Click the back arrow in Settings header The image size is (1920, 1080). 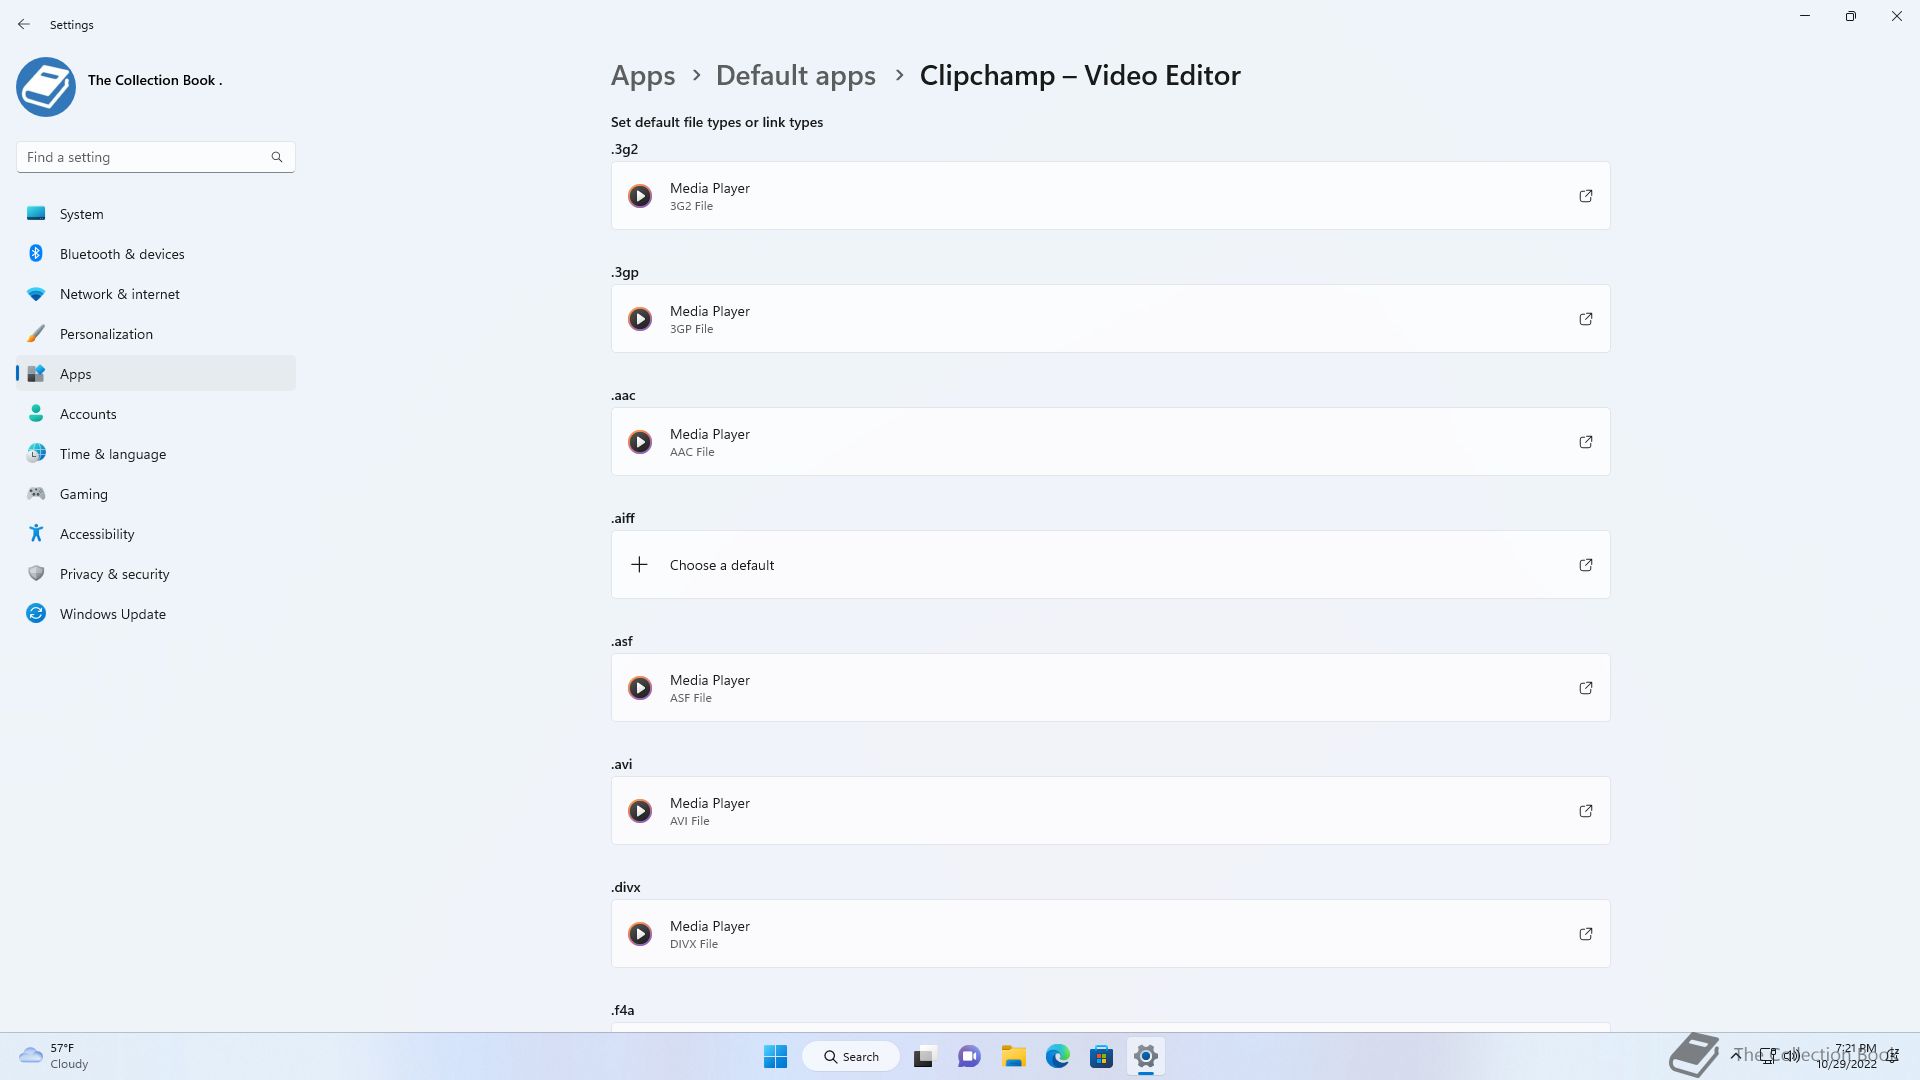(x=24, y=24)
